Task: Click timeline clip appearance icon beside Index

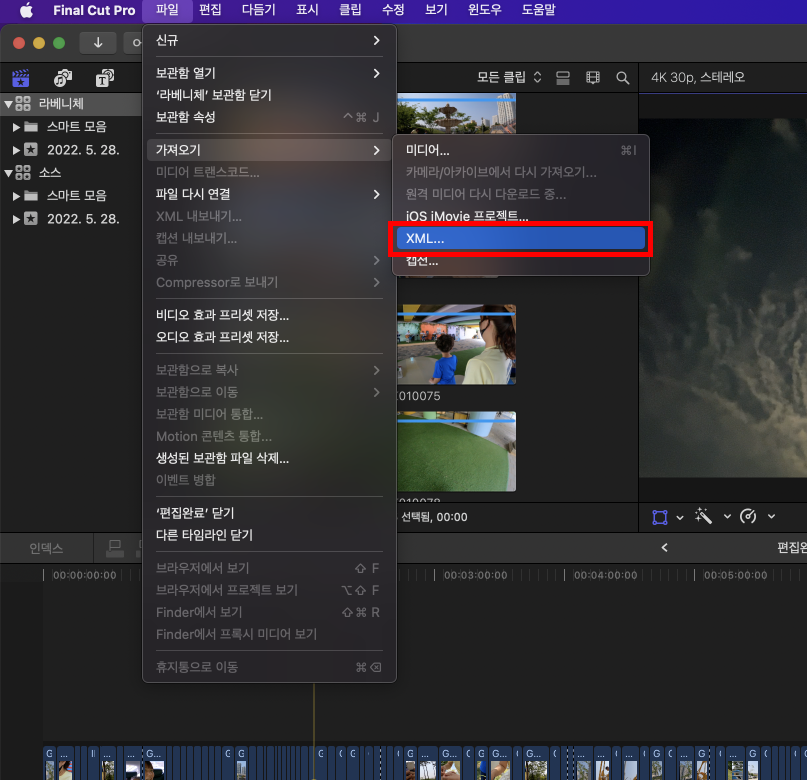Action: pos(115,548)
